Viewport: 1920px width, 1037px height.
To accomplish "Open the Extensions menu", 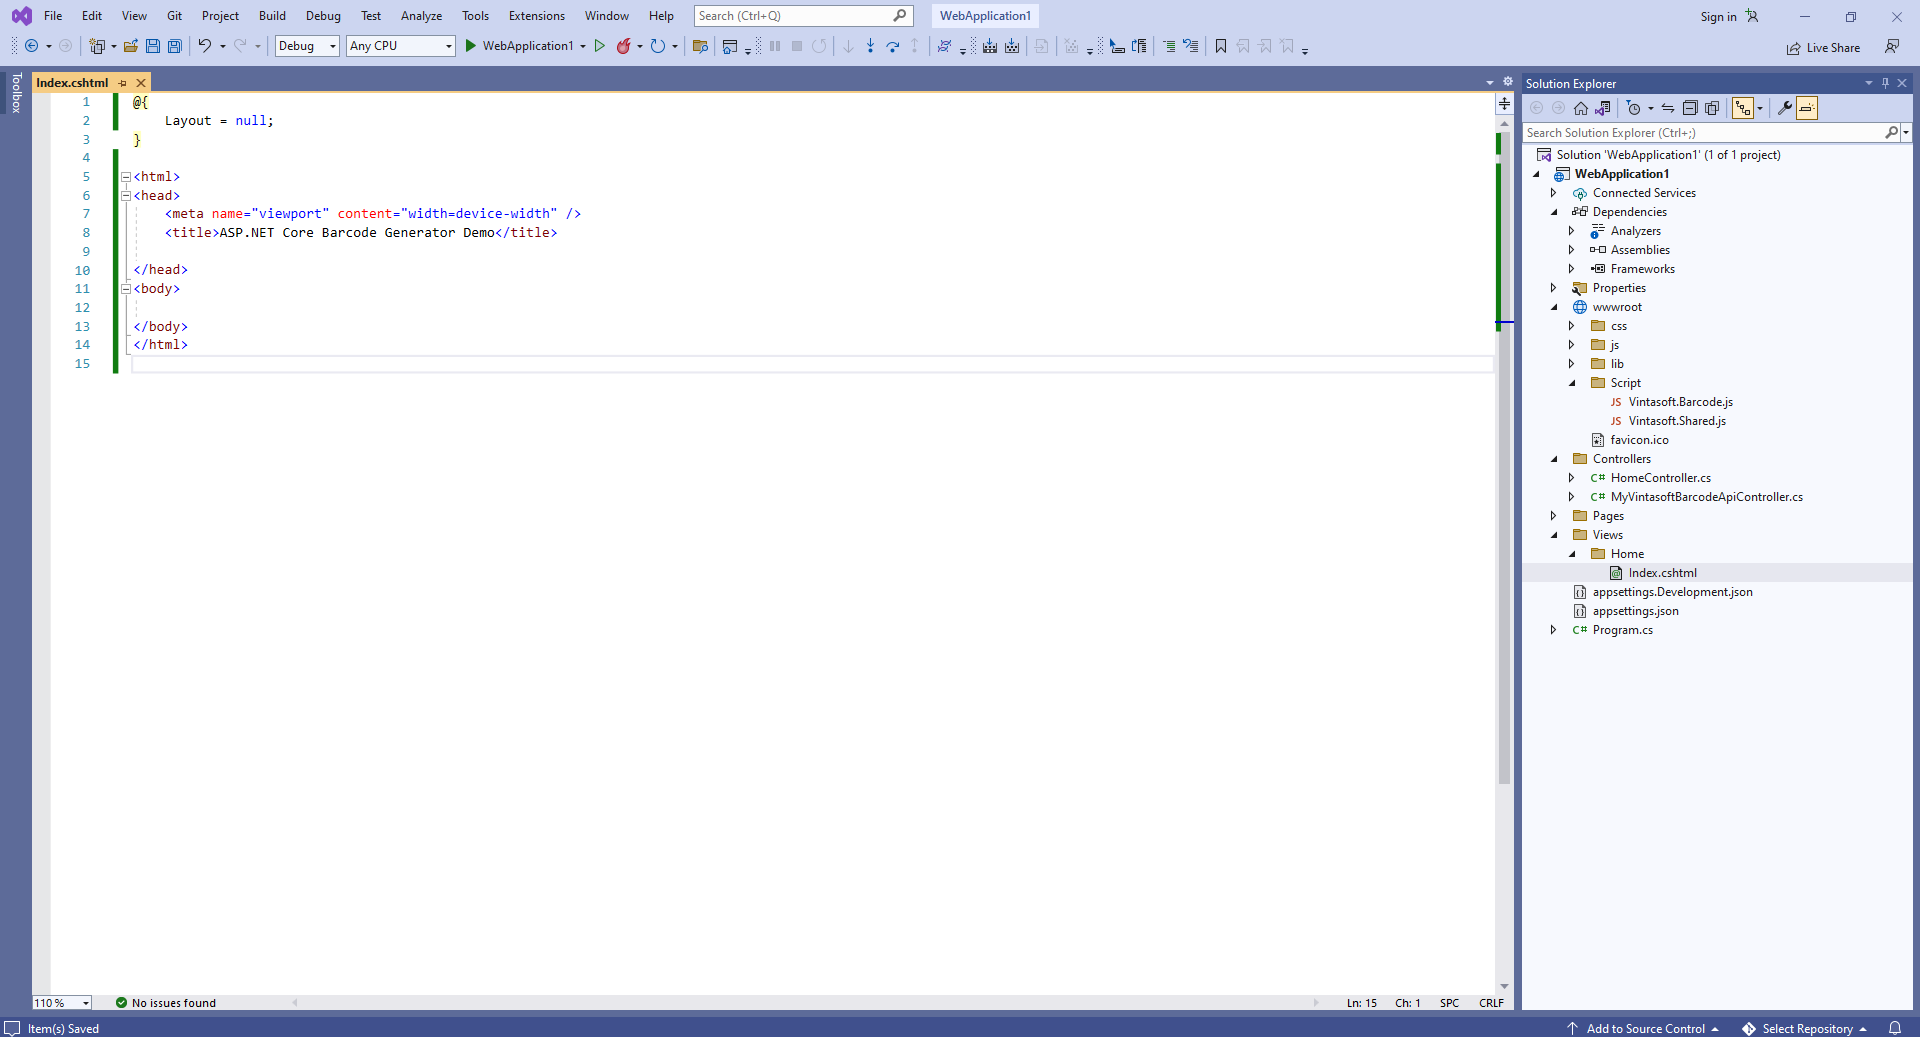I will (536, 16).
